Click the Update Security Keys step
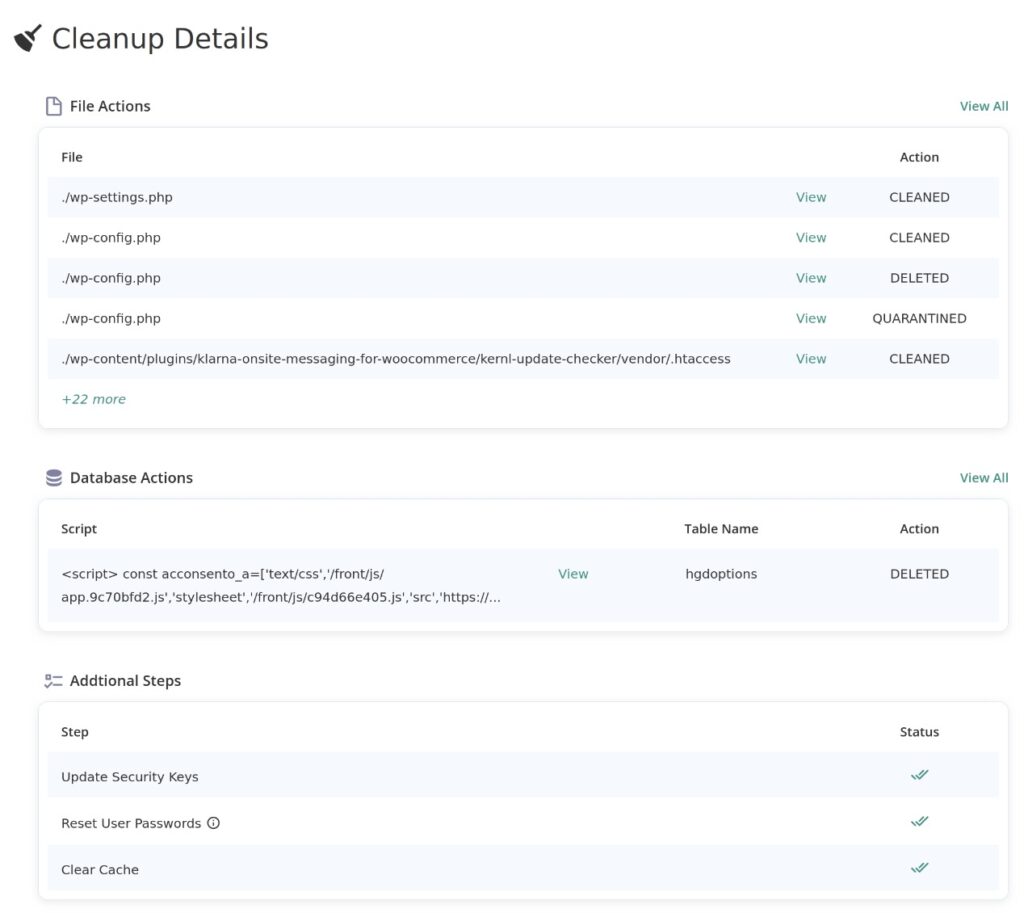The height and width of the screenshot is (913, 1024). tap(129, 777)
